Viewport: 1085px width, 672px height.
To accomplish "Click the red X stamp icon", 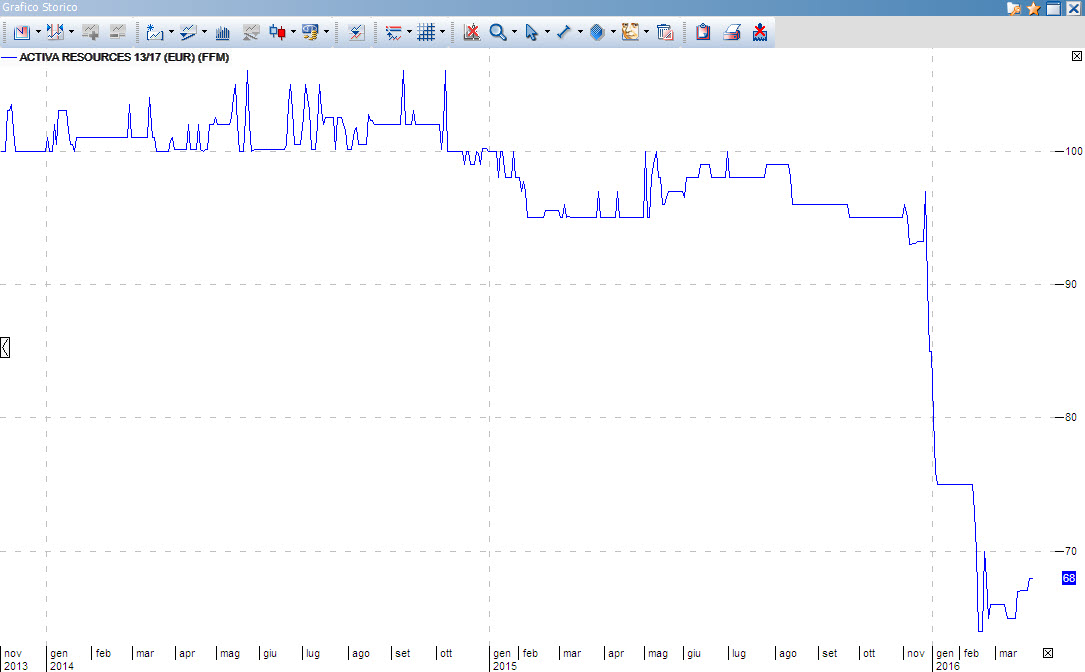I will [x=760, y=33].
